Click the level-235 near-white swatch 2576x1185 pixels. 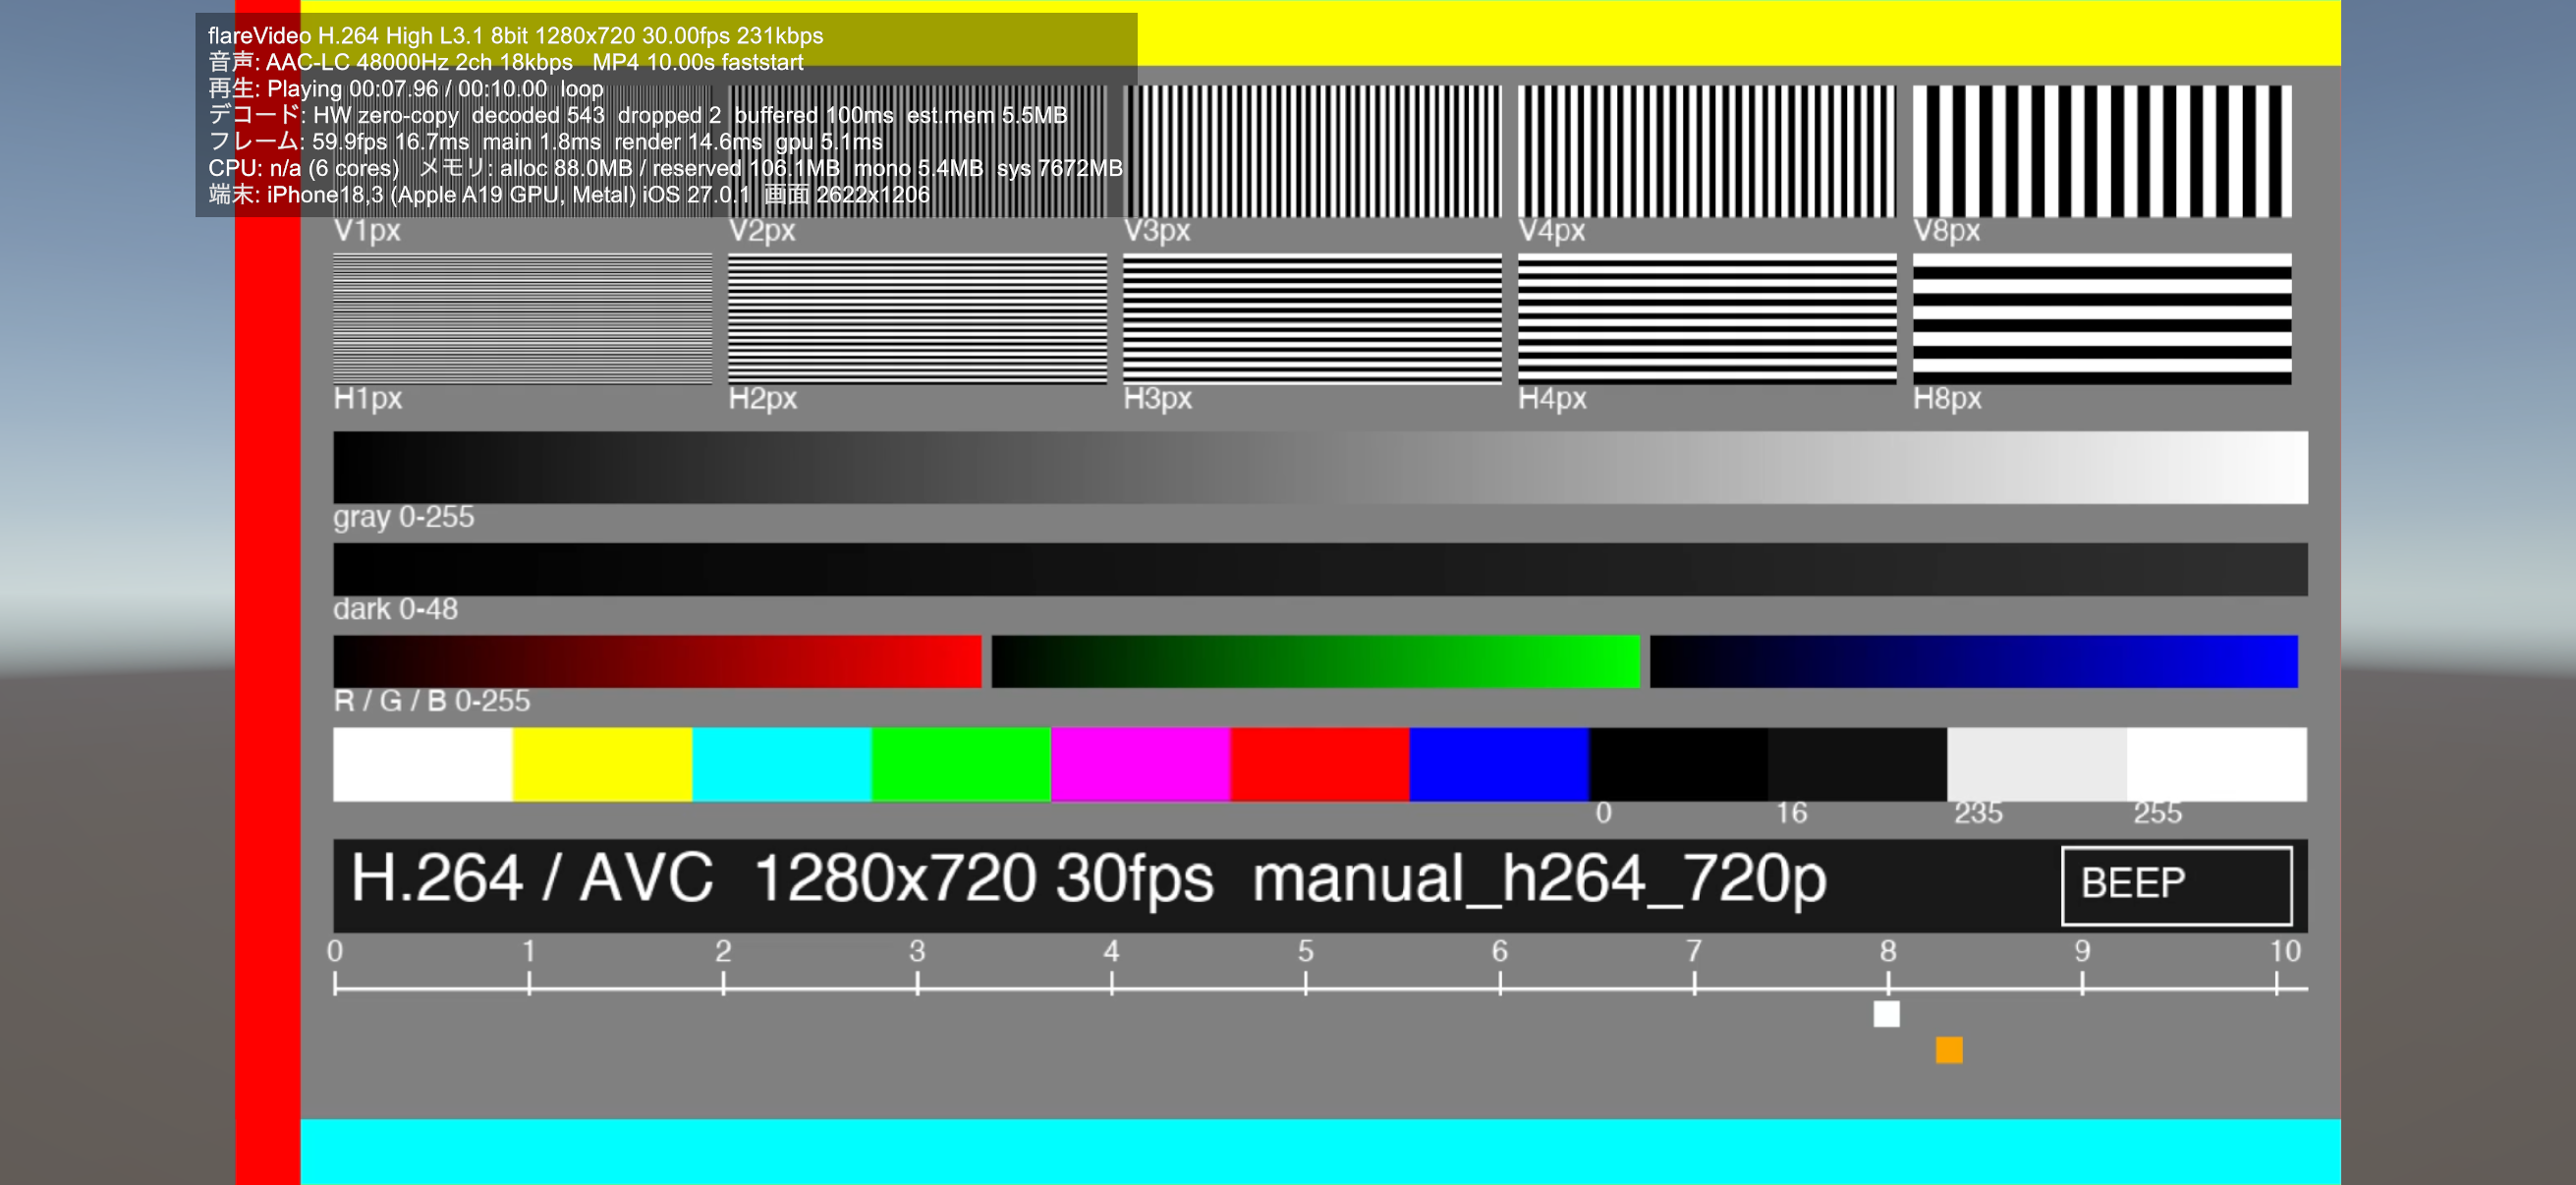[x=2036, y=764]
